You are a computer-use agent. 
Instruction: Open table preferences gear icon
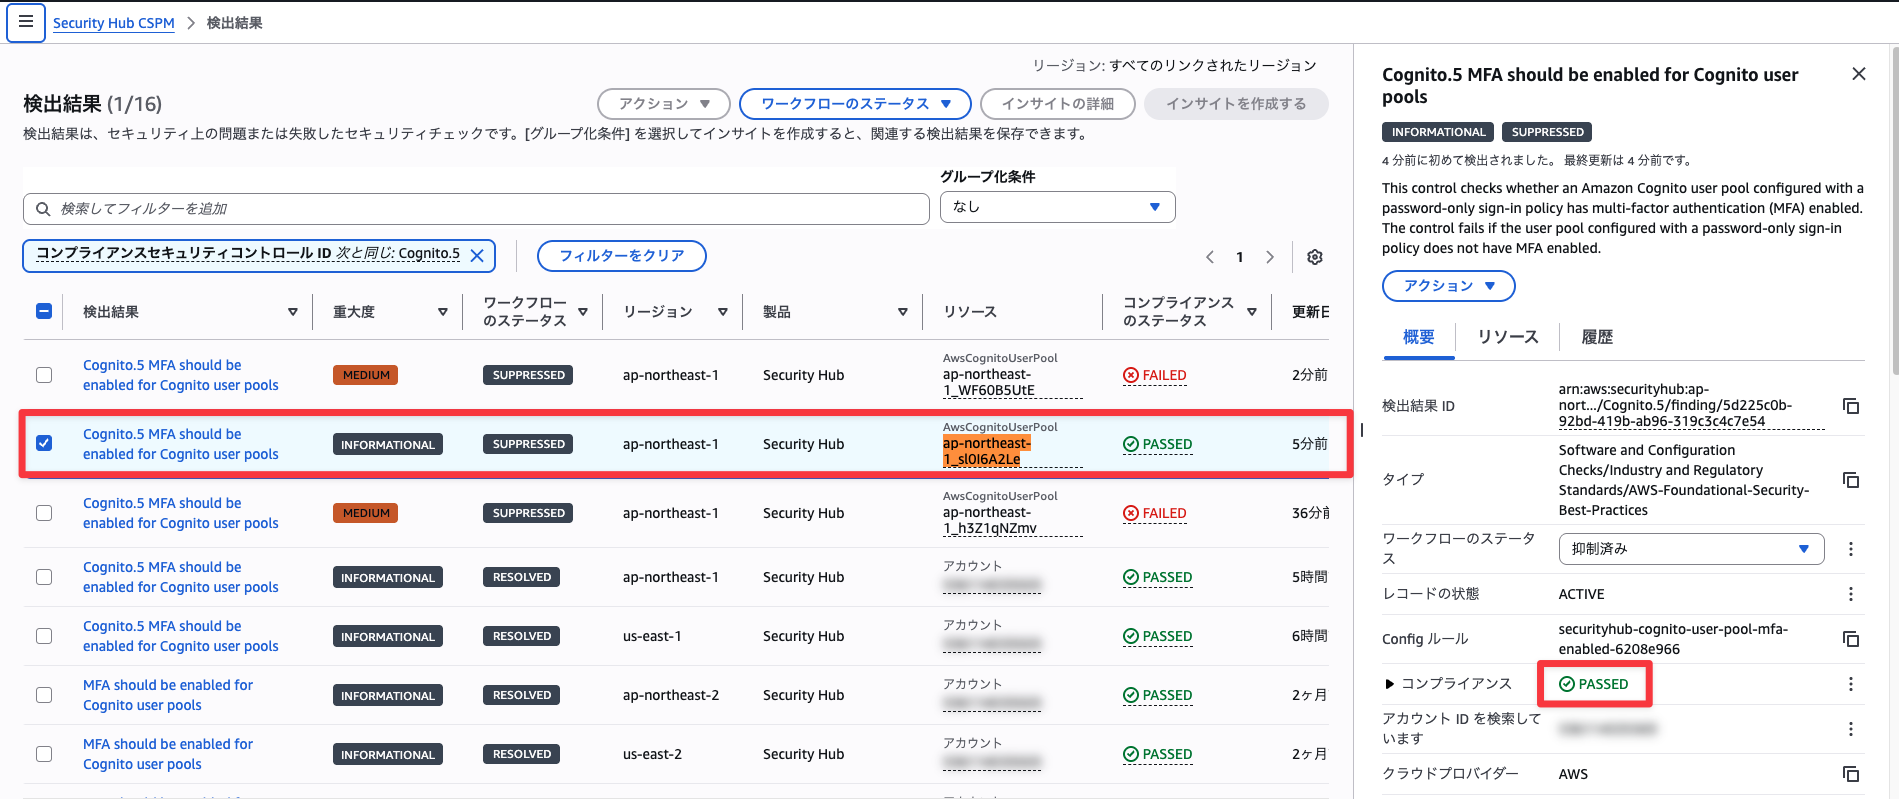tap(1315, 257)
